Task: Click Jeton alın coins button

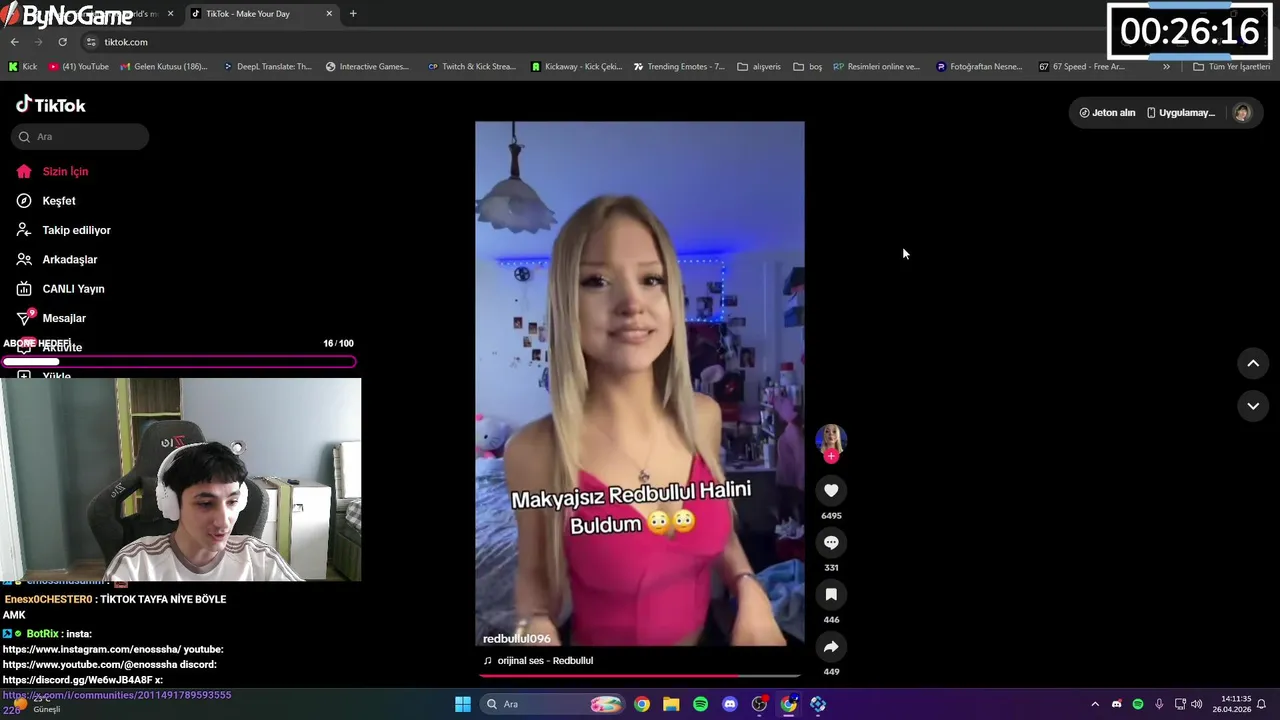Action: point(1107,113)
